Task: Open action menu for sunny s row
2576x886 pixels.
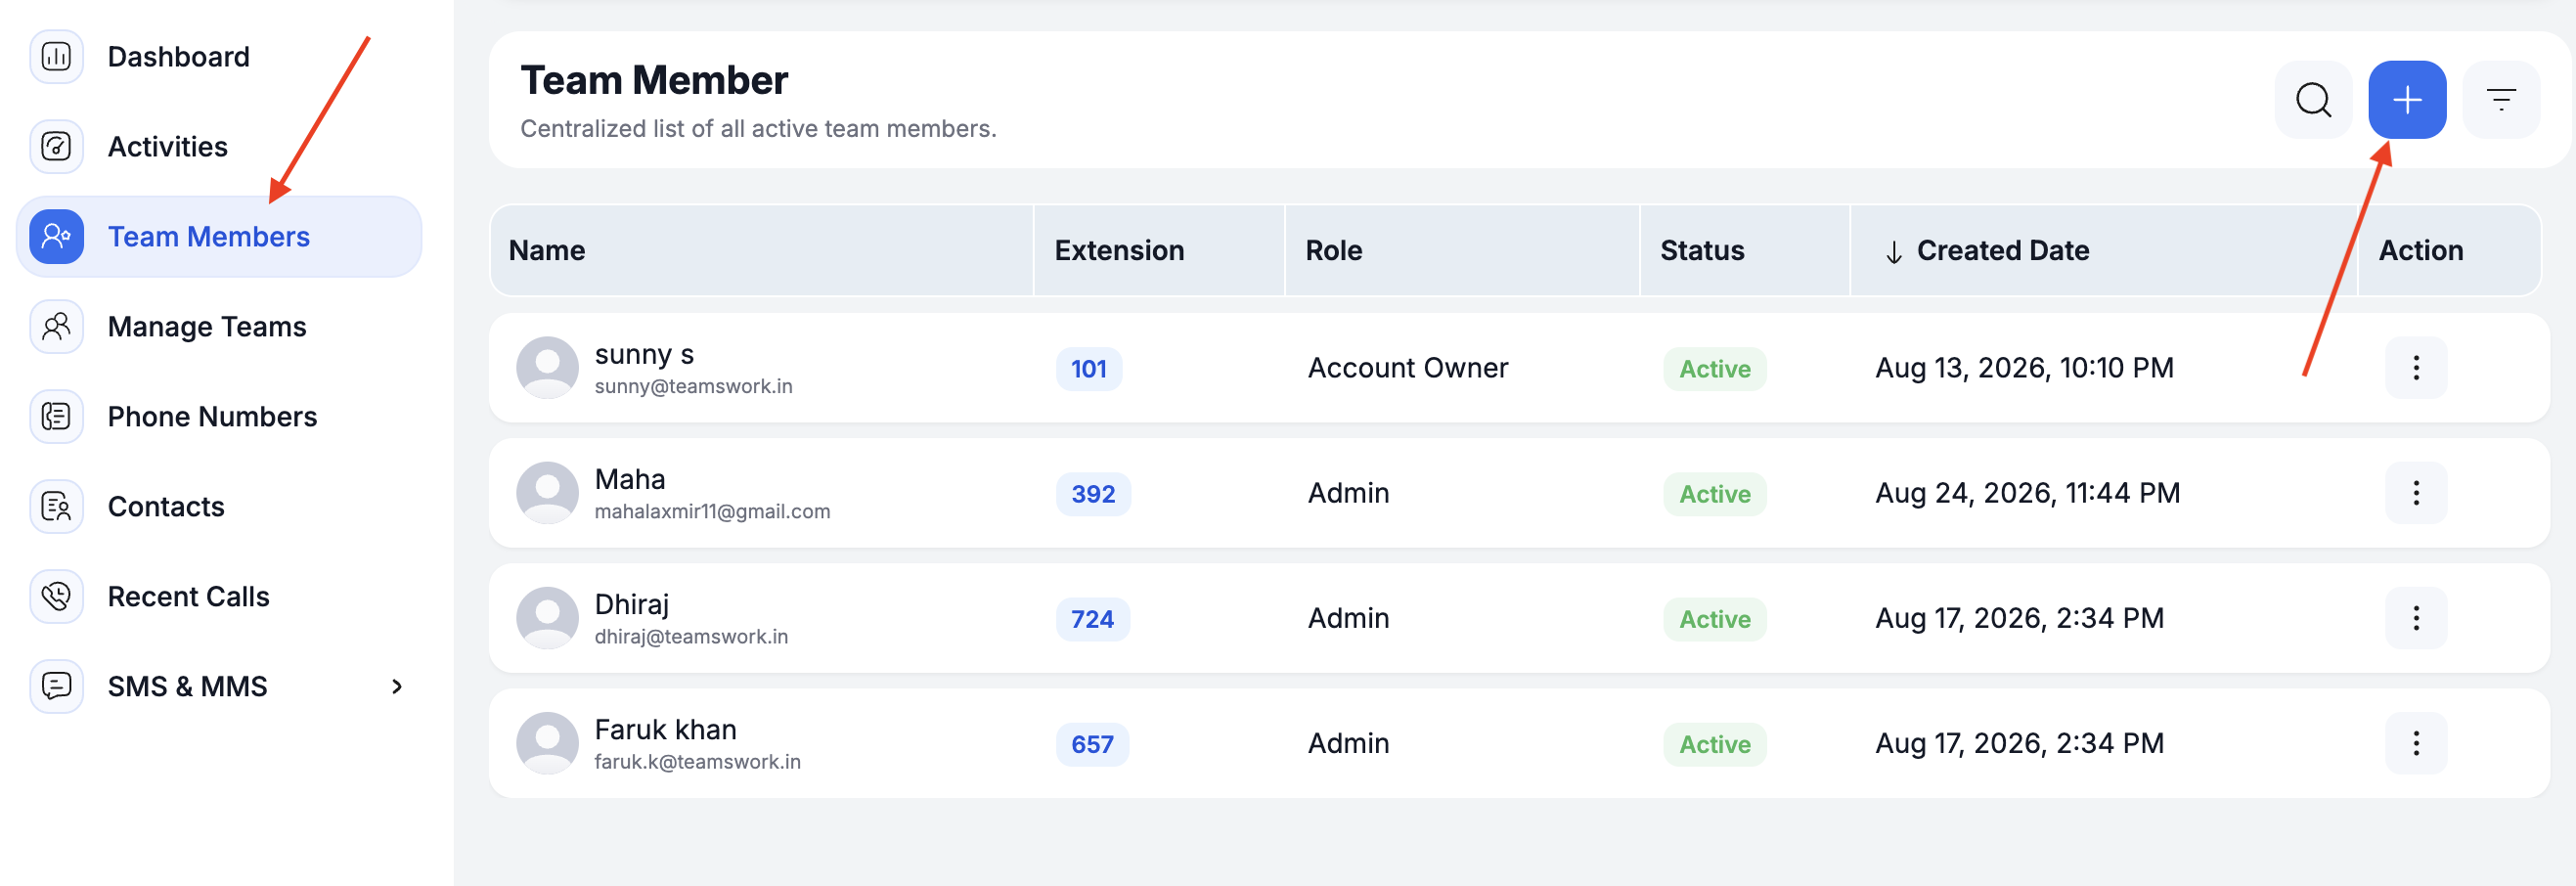Action: 2416,368
